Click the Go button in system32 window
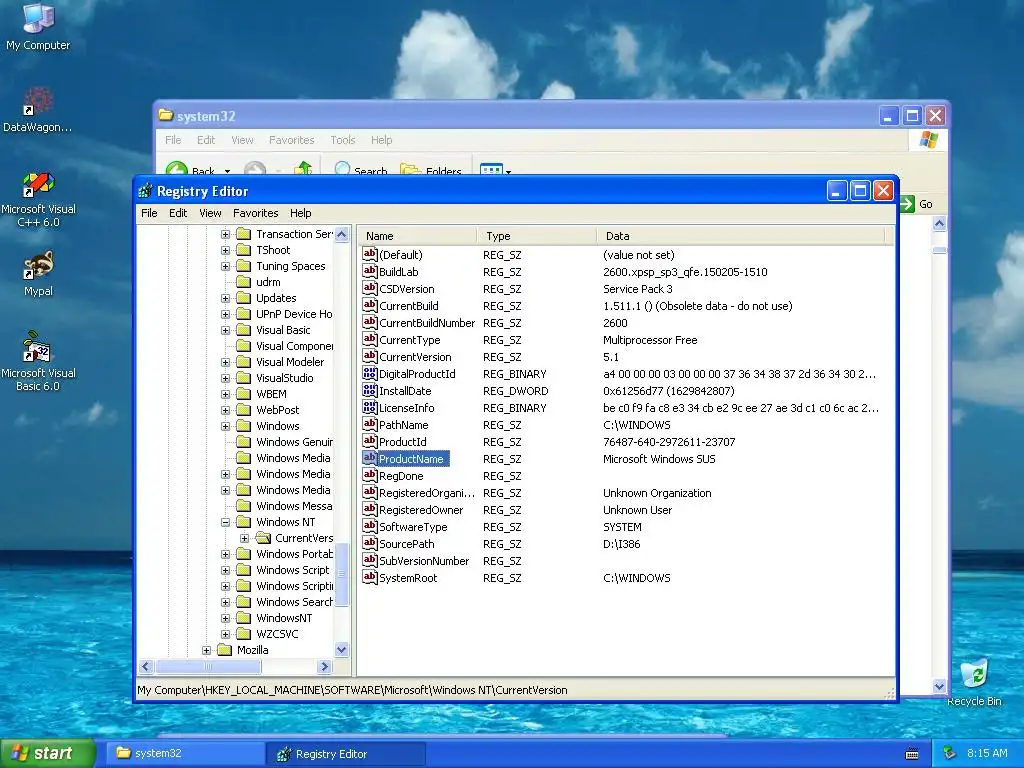 pos(916,204)
